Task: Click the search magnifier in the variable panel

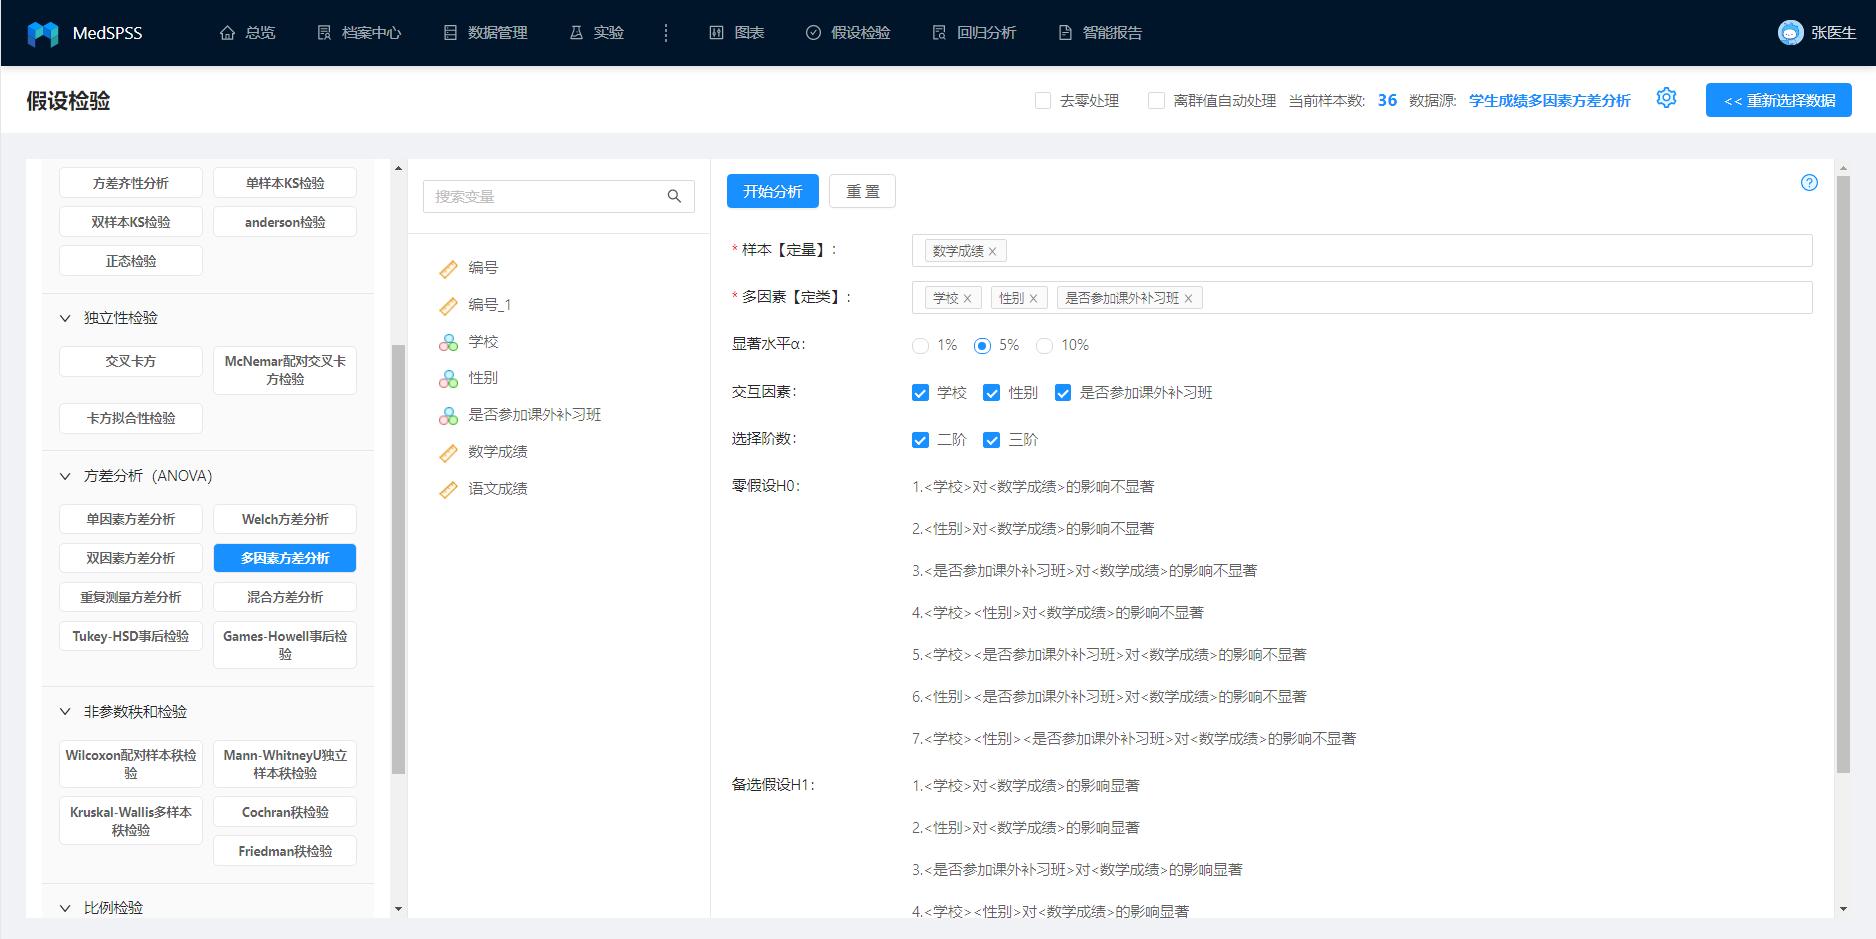Action: [672, 196]
